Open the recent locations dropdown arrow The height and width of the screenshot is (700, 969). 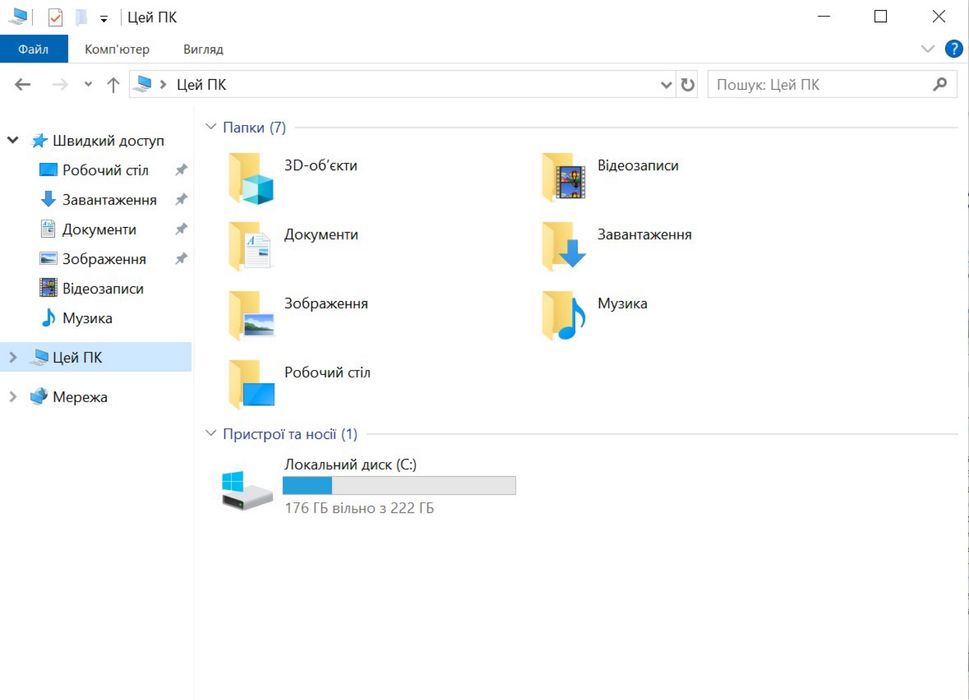(x=88, y=85)
